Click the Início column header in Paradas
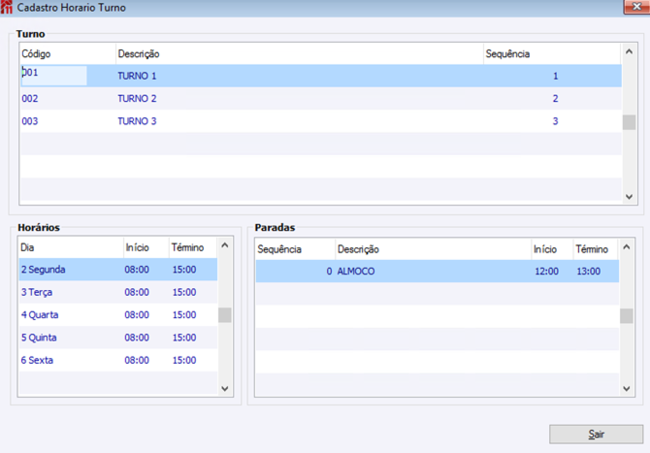 (x=553, y=250)
